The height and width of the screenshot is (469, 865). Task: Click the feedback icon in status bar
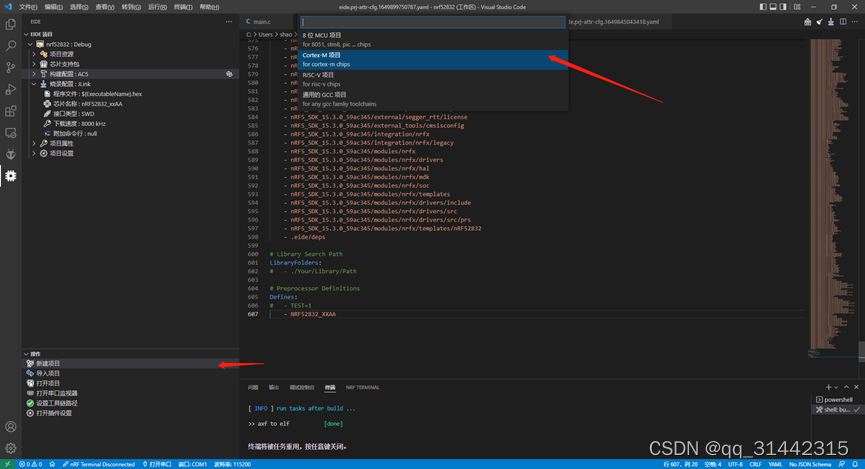point(841,464)
